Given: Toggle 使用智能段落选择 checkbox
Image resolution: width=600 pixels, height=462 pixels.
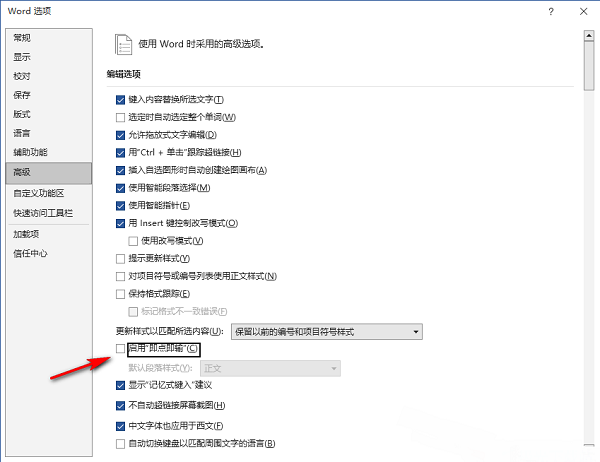Looking at the screenshot, I should pos(121,188).
